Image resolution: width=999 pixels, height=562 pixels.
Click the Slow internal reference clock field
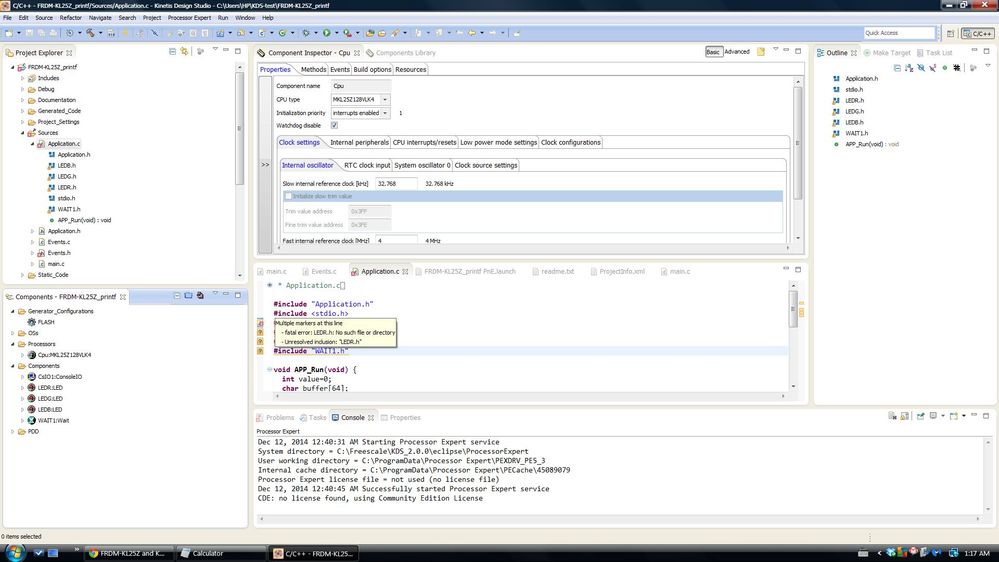point(396,184)
